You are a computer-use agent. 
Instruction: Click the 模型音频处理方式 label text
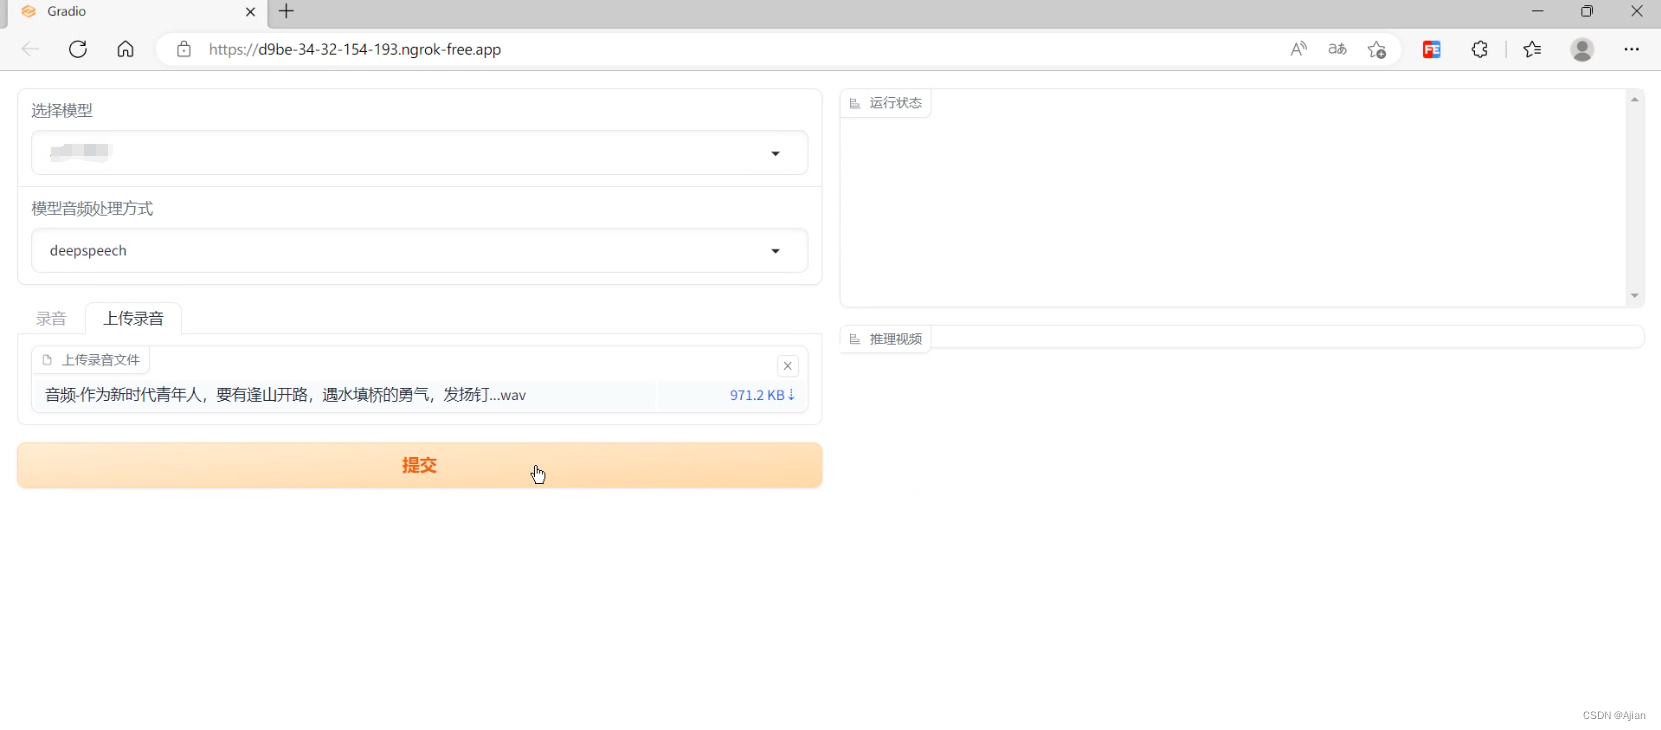(92, 209)
